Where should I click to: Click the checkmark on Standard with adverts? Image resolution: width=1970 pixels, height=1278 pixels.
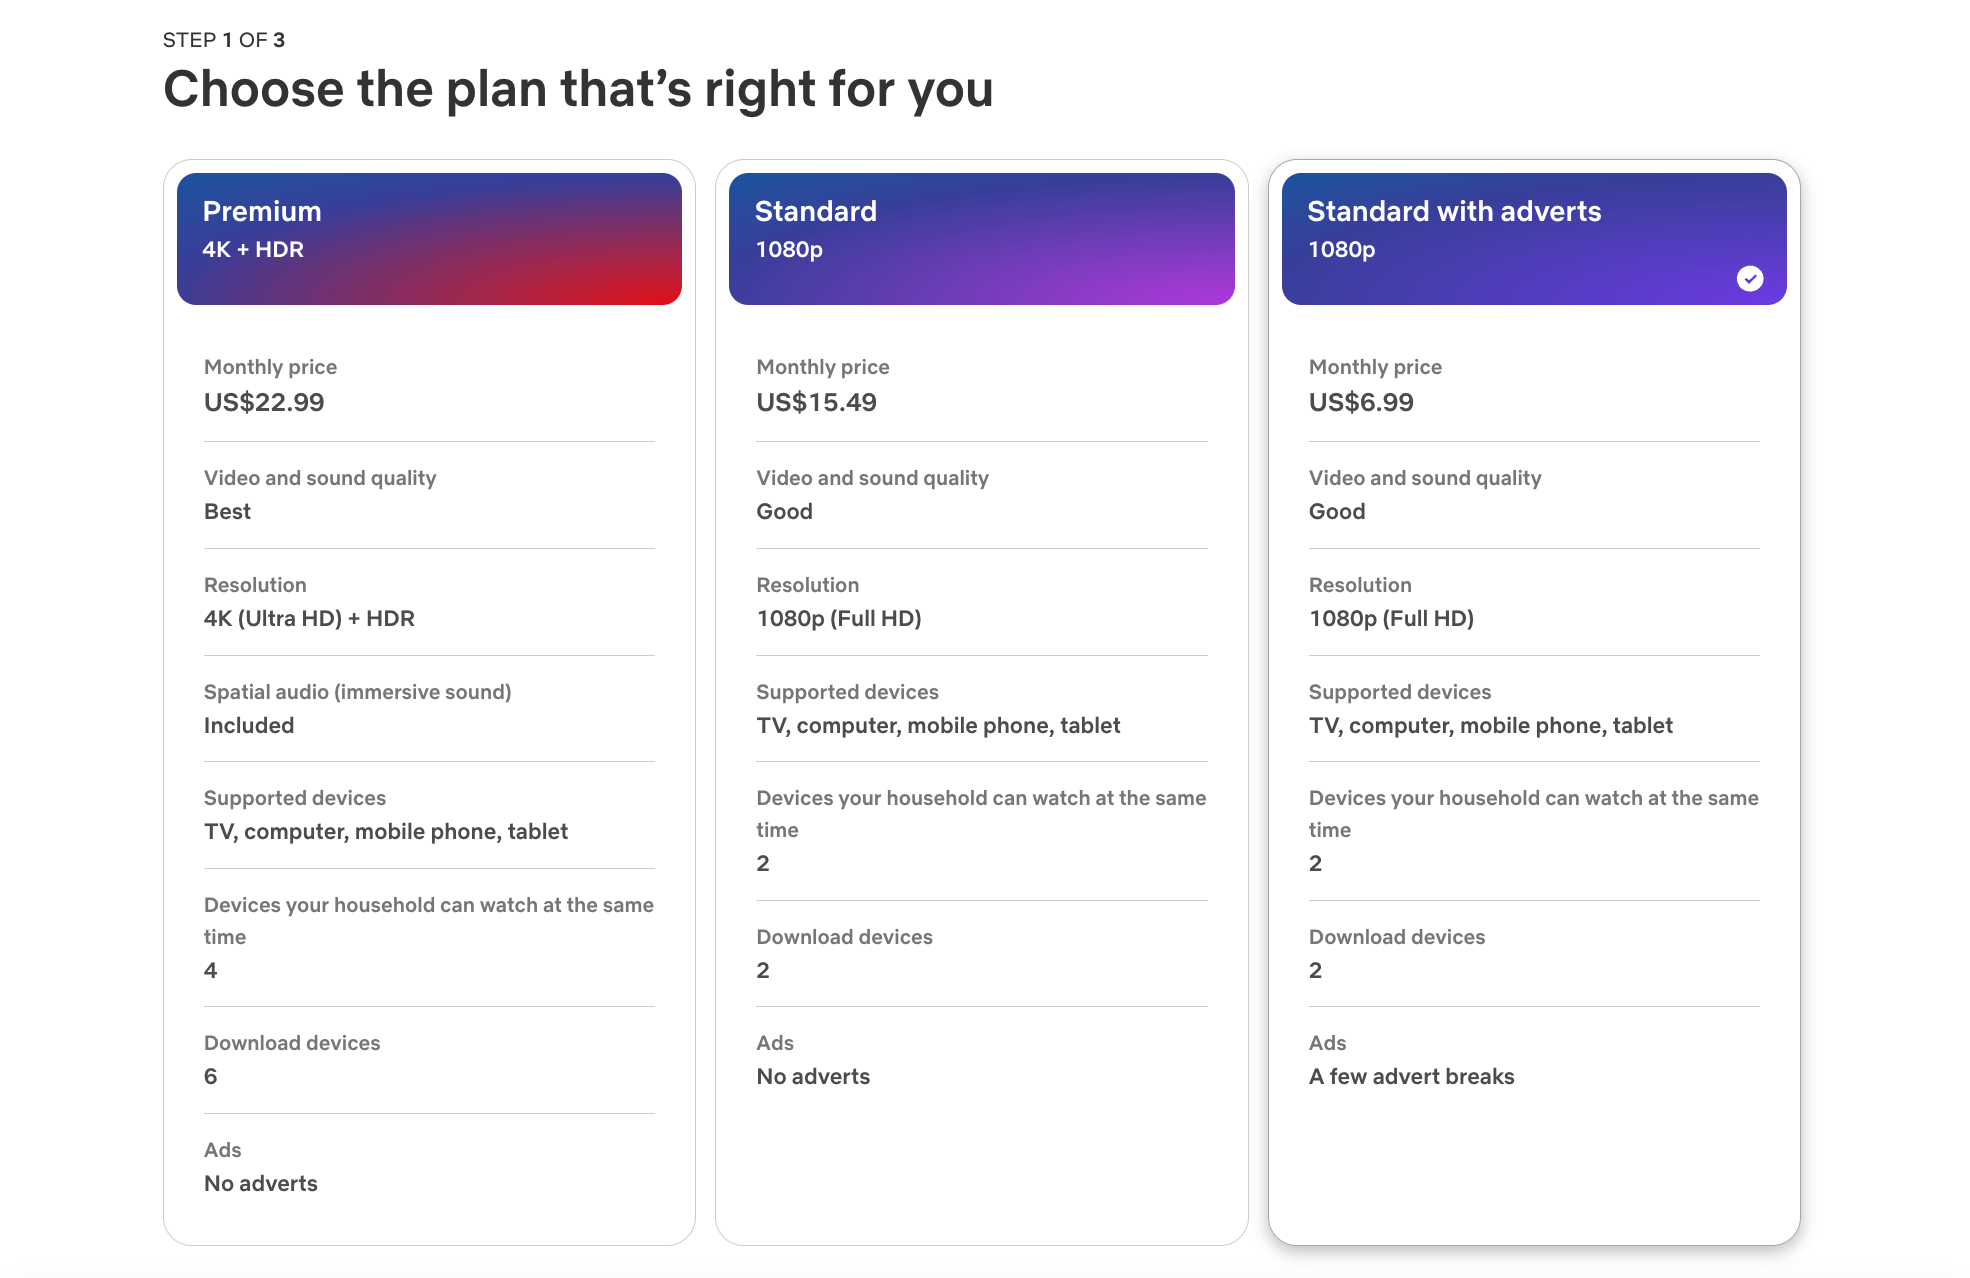pyautogui.click(x=1749, y=278)
